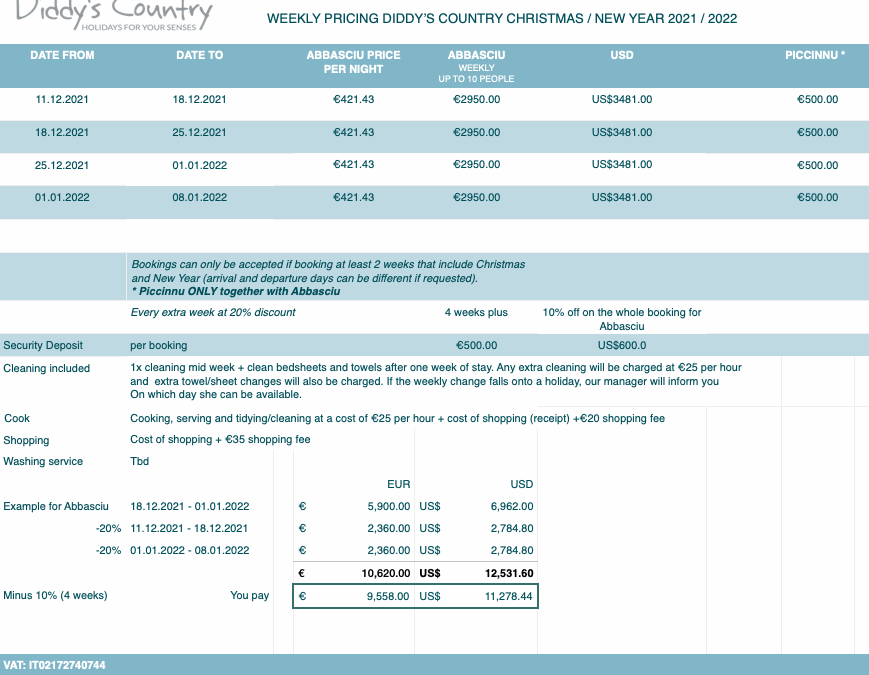
Task: Select Date From cell '25.12.2021' in third table row
Action: [62, 165]
